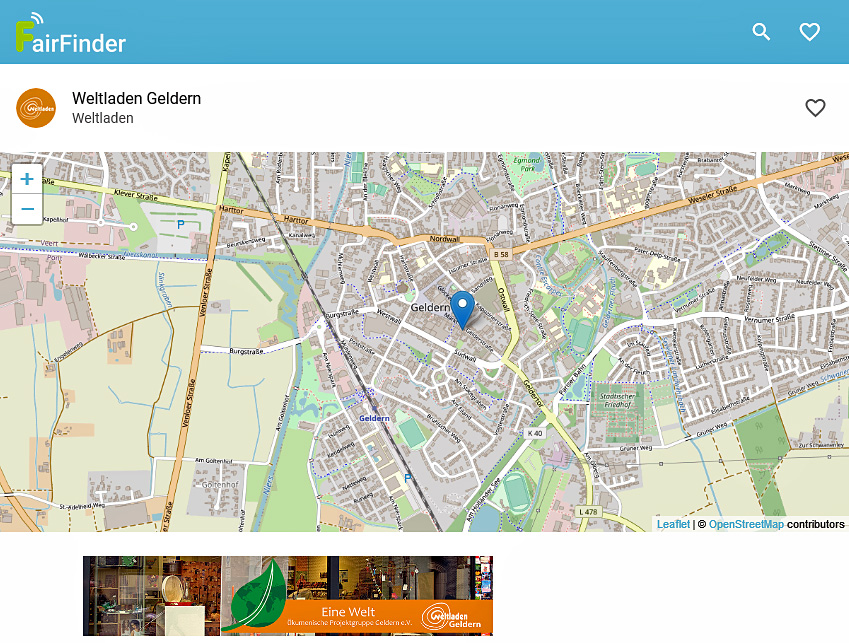Open the OpenStreetMap attribution link

coord(746,524)
